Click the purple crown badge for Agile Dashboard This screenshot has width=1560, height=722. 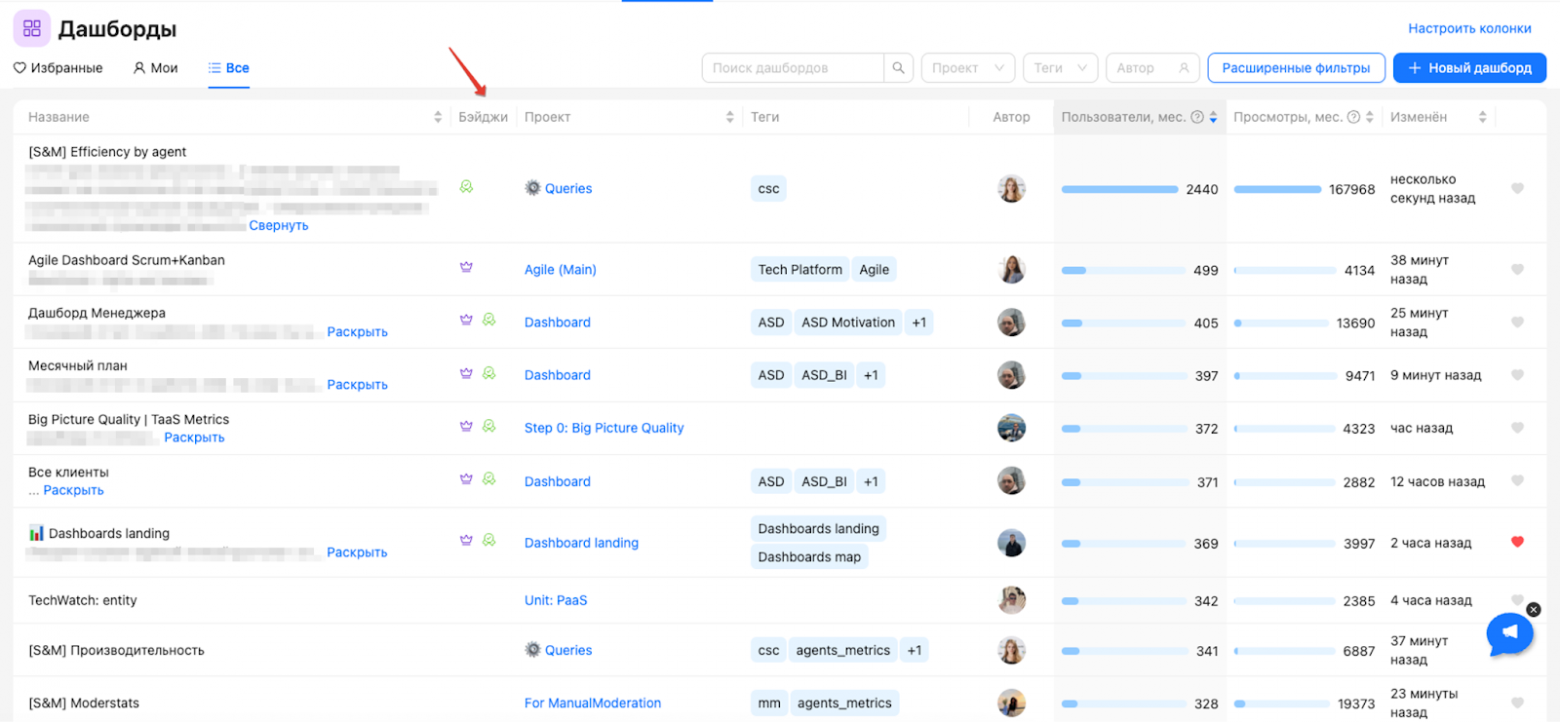click(x=465, y=267)
